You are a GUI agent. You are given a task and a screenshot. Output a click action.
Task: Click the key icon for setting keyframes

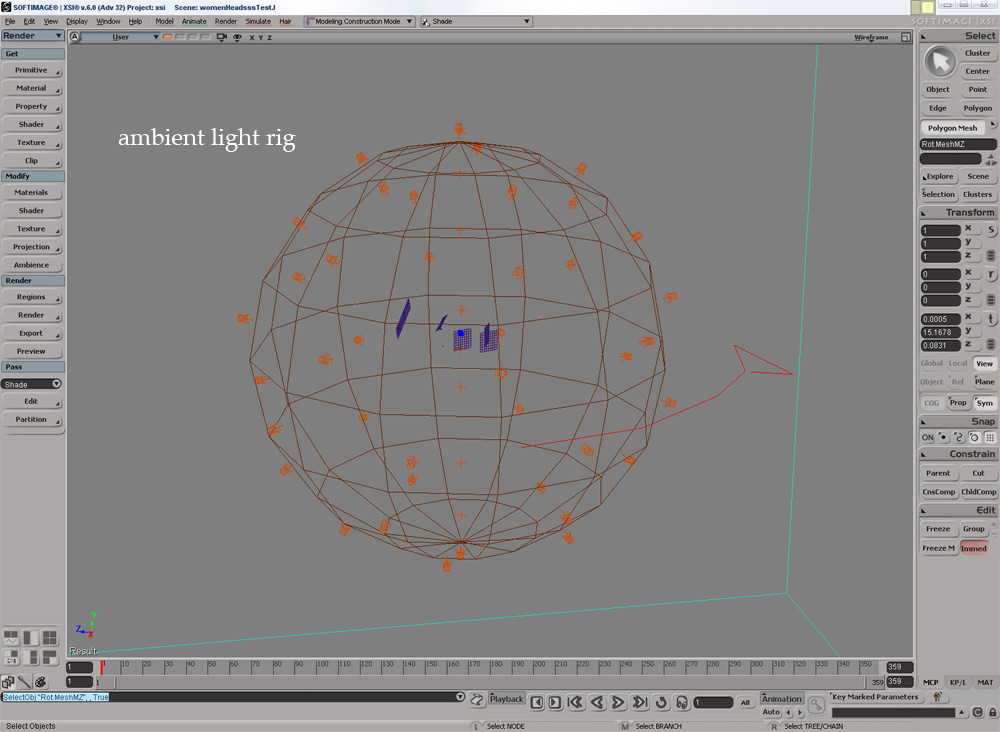816,705
